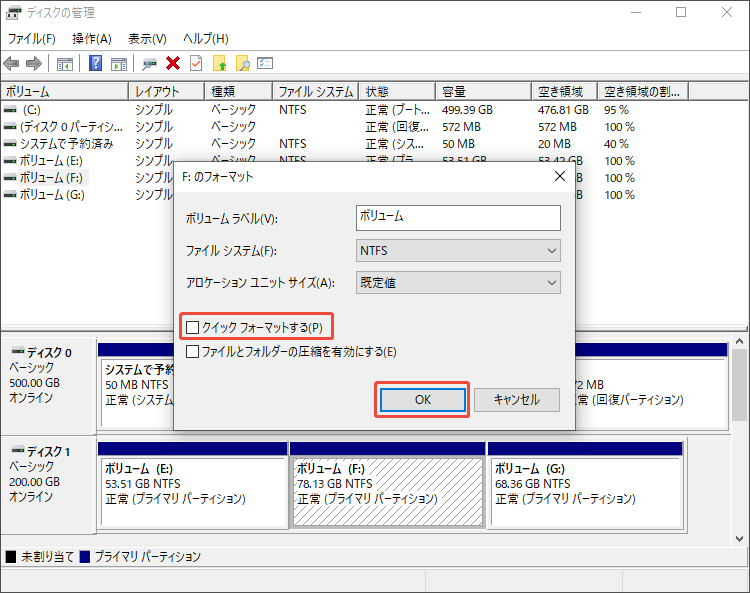This screenshot has height=593, width=750.
Task: Click OK in the format dialog
Action: pos(422,400)
